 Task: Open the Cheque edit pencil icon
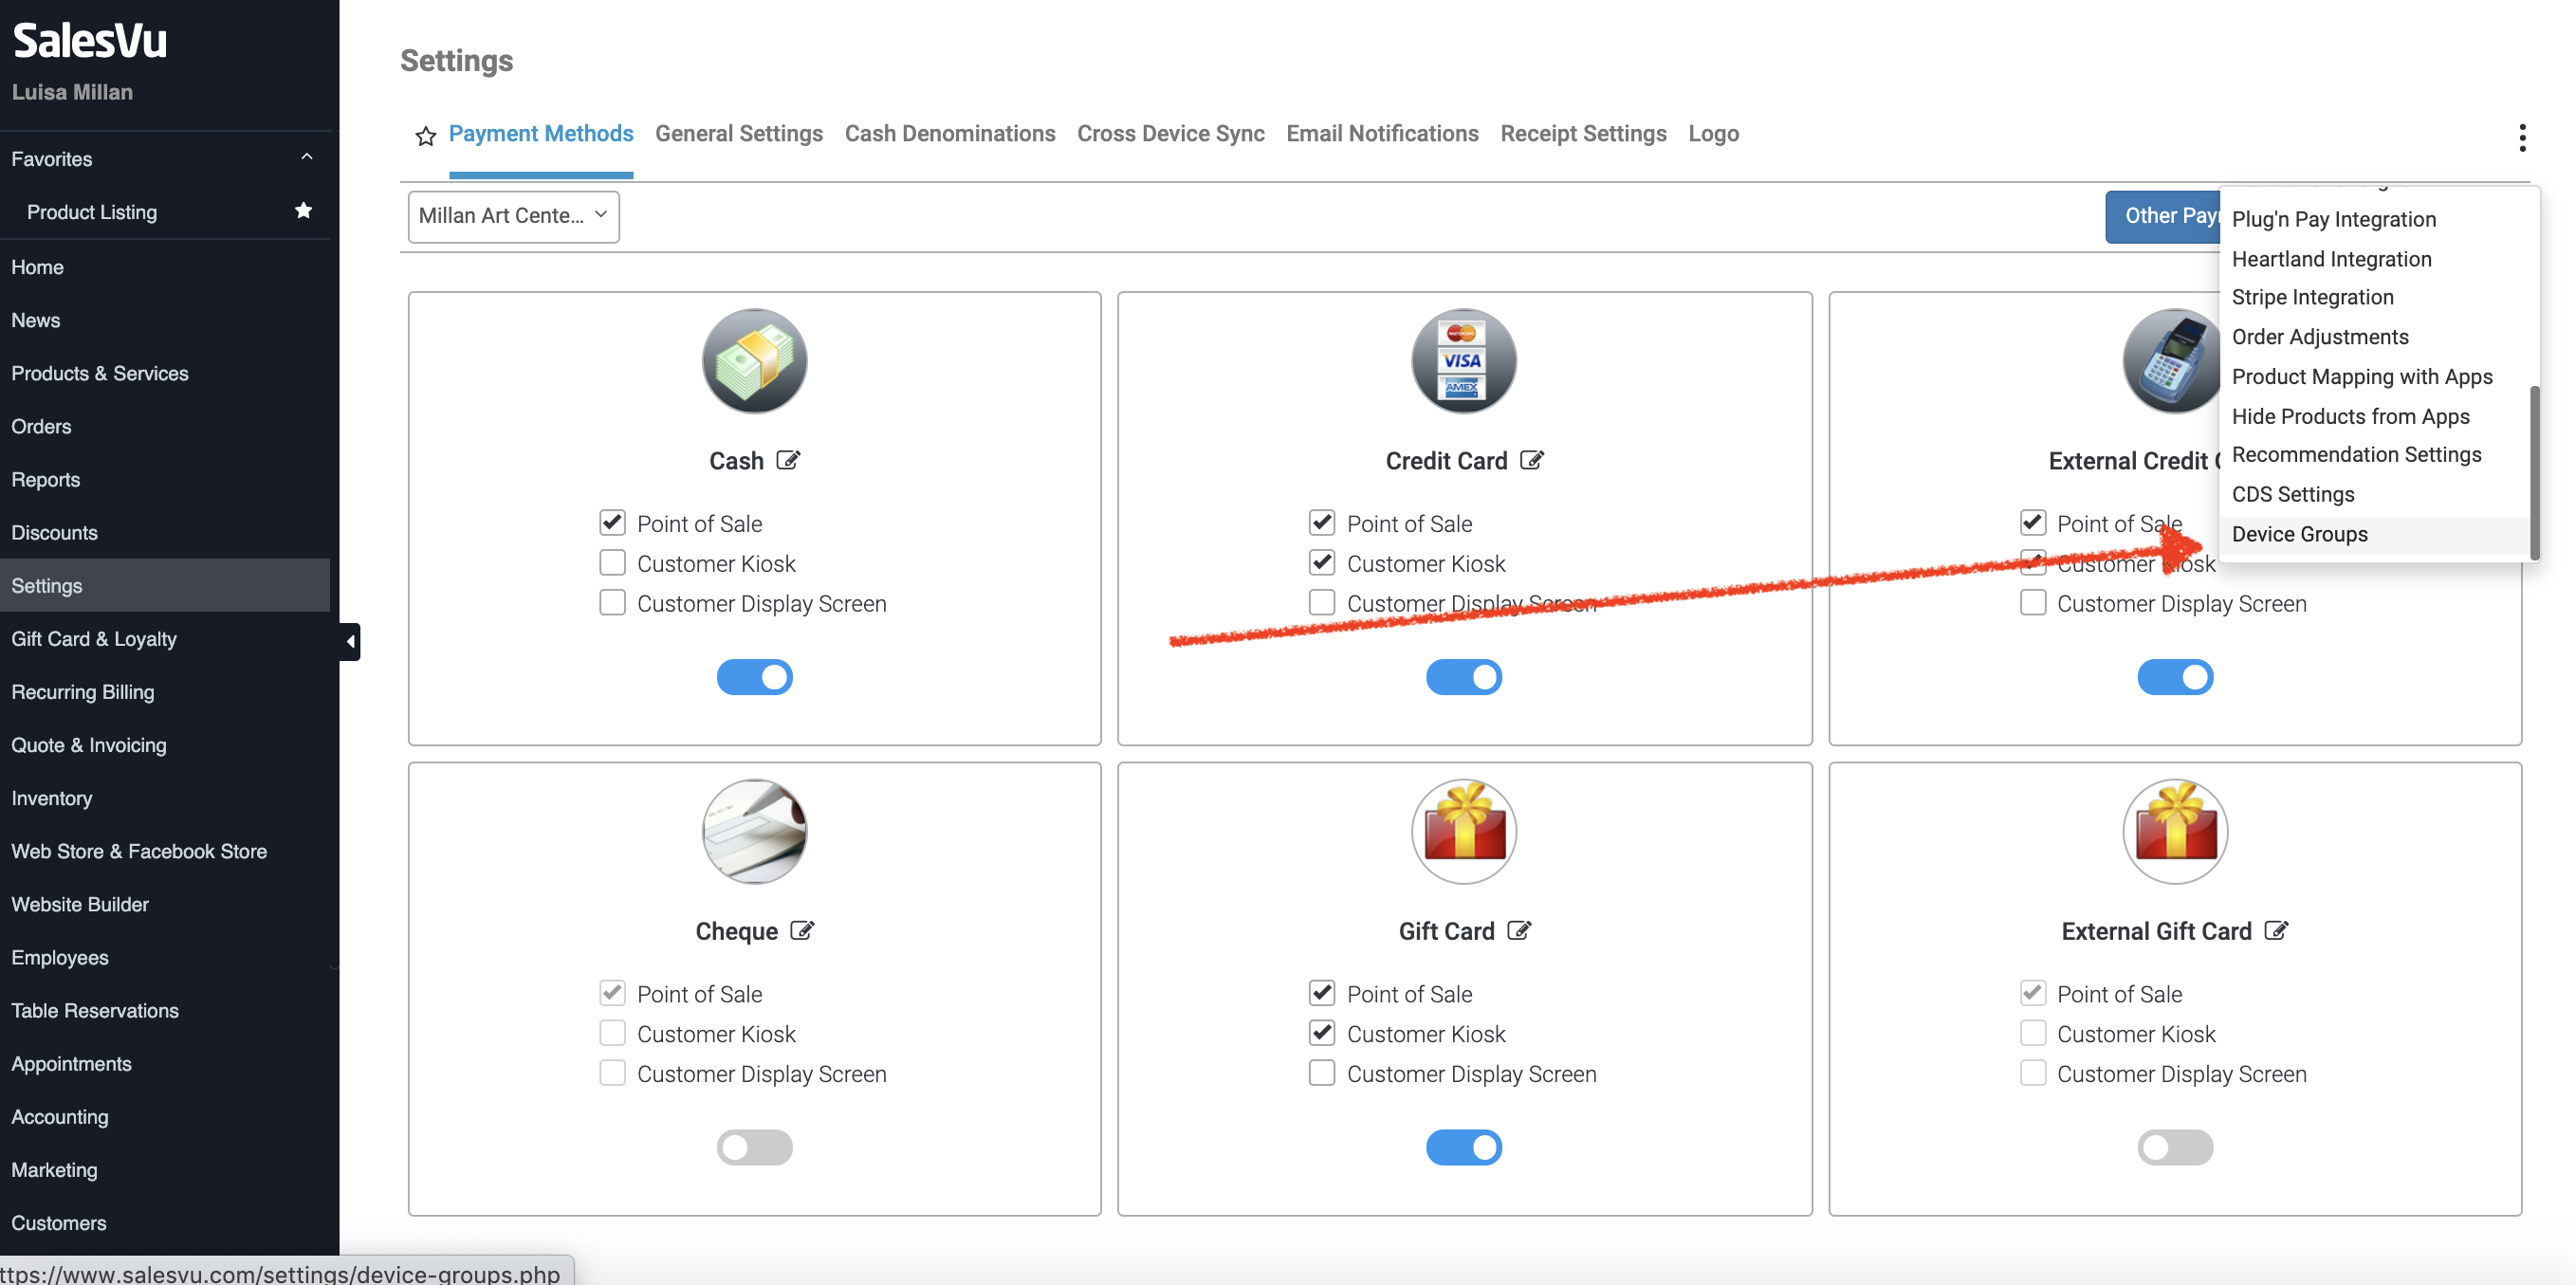pos(802,930)
